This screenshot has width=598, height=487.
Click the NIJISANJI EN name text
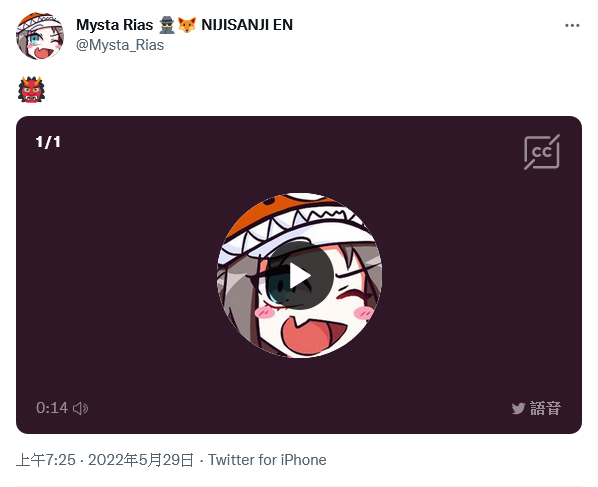(247, 25)
